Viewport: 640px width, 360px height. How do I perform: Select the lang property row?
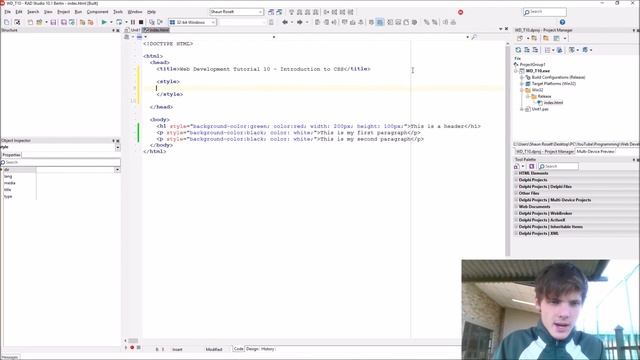(x=60, y=177)
